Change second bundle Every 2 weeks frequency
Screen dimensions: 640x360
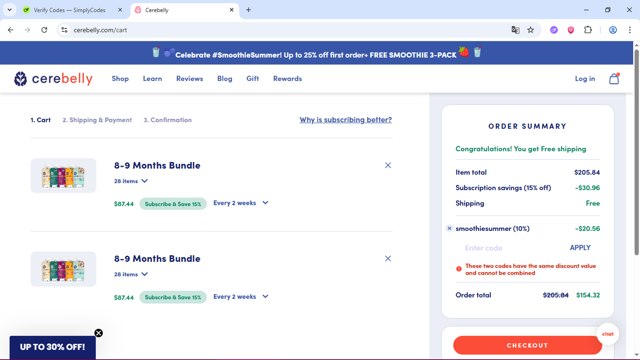point(241,296)
